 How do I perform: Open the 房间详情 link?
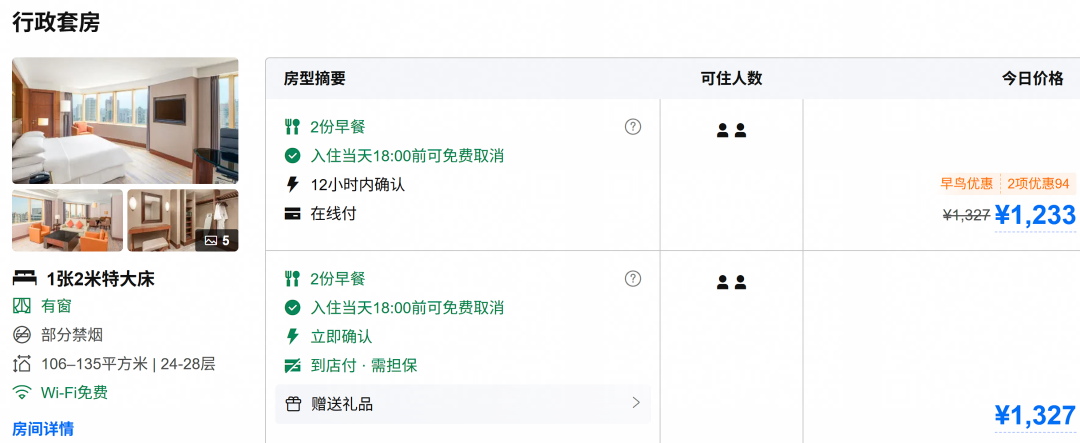pos(43,429)
